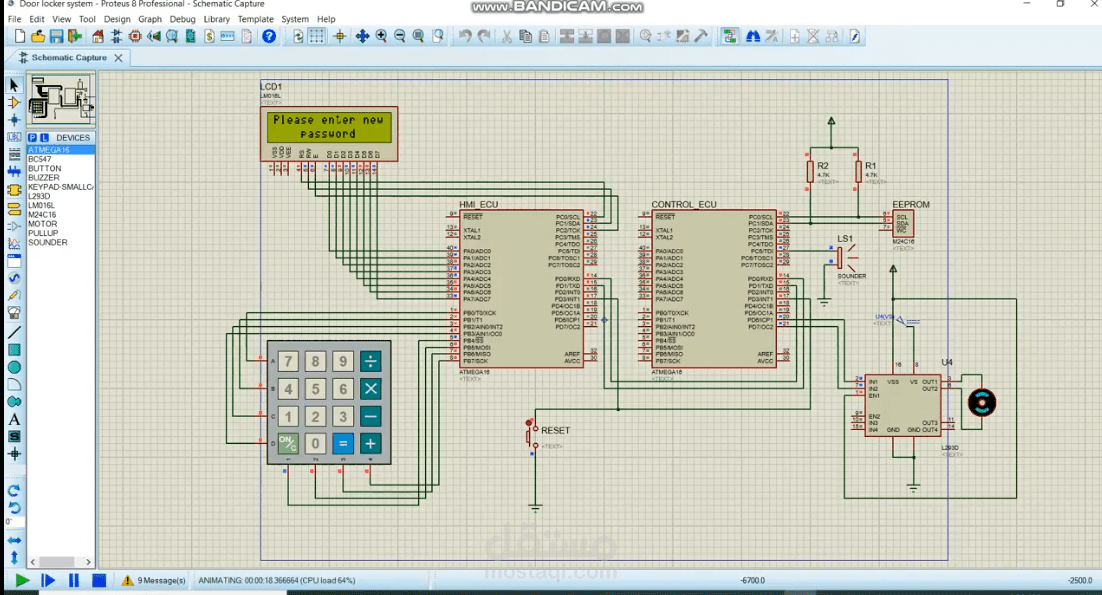
Task: Click the motor component on the schematic
Action: tap(982, 403)
